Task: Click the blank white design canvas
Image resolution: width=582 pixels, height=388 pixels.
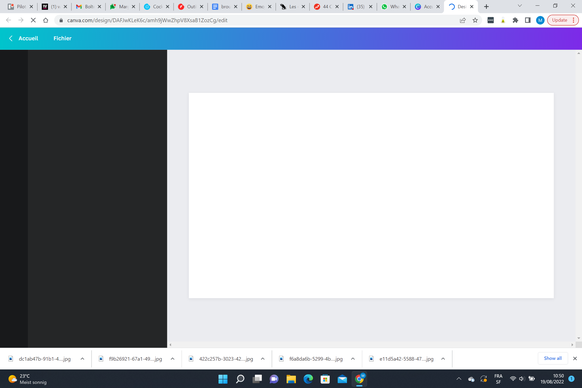Action: point(371,195)
